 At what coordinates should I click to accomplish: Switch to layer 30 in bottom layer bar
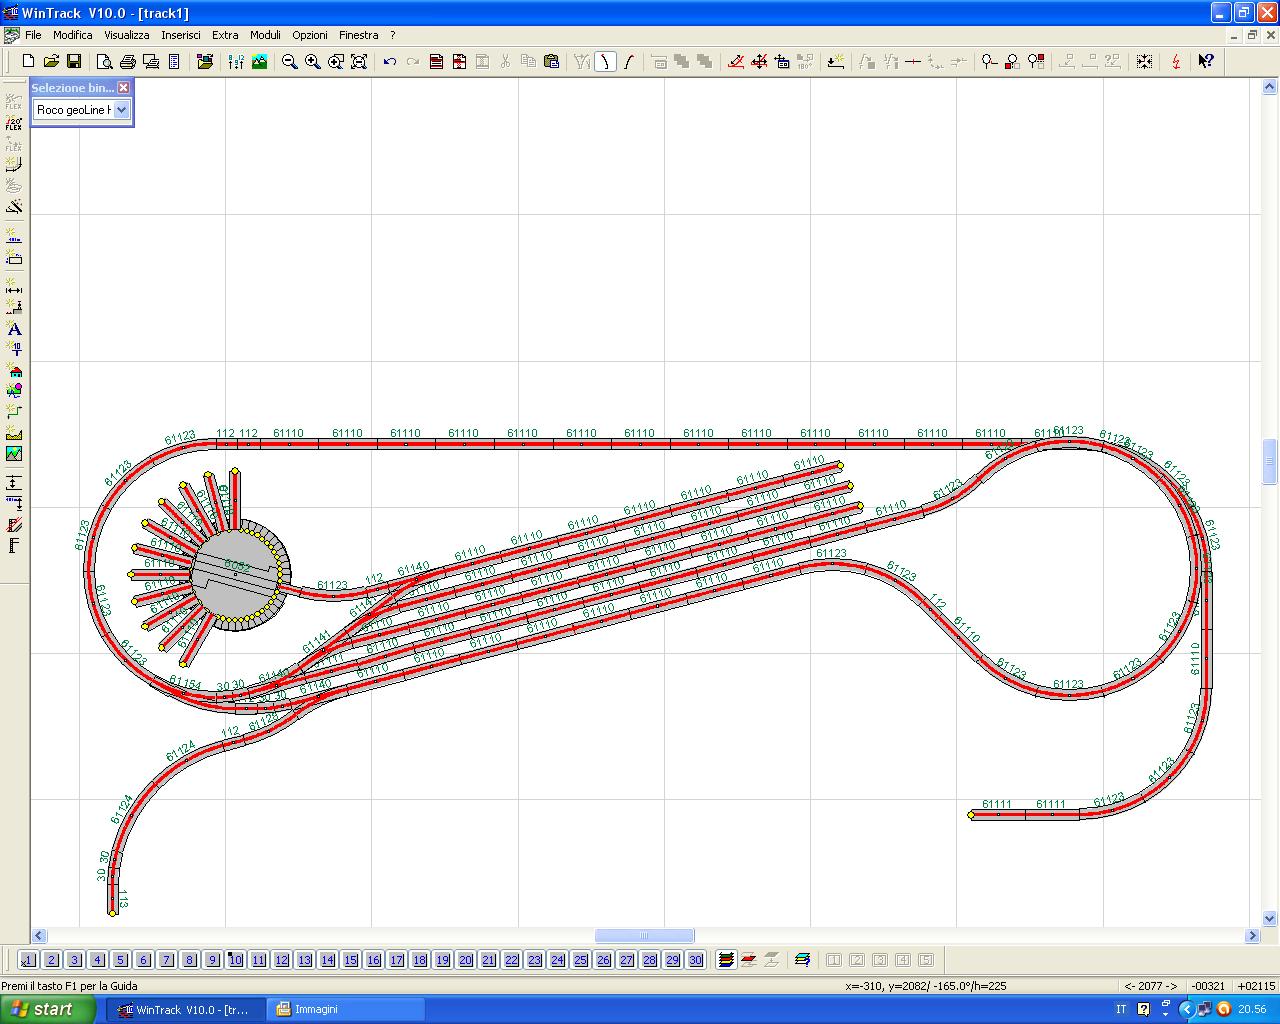pyautogui.click(x=695, y=960)
